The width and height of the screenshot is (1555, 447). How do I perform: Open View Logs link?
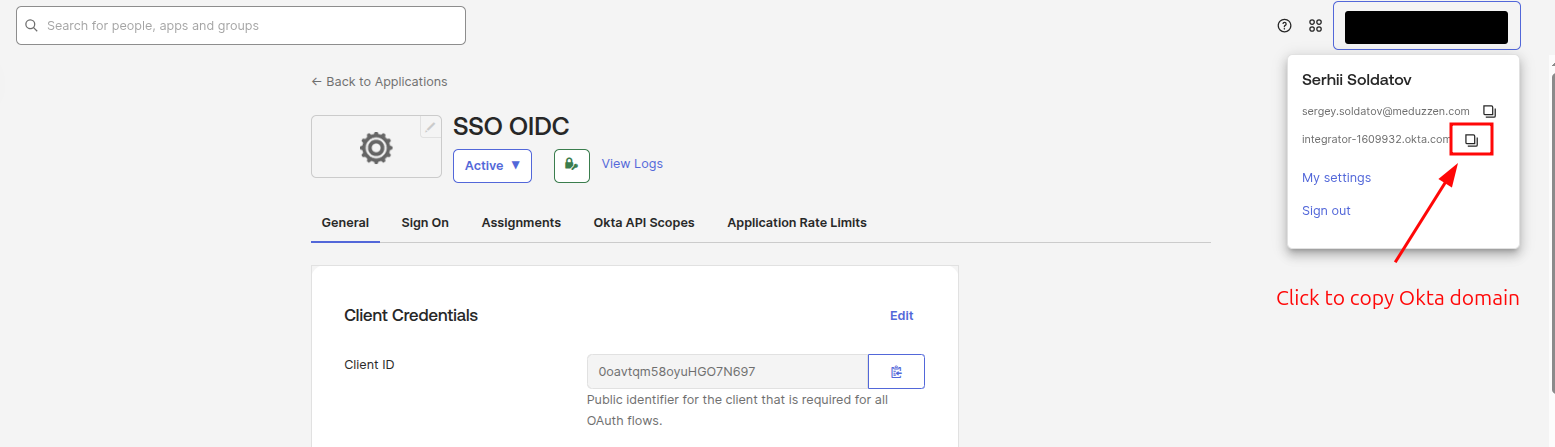632,164
